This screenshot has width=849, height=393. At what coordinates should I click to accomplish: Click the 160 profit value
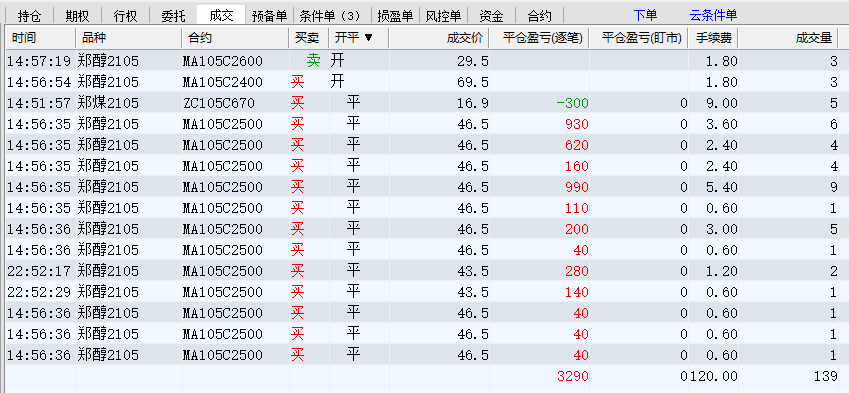[x=576, y=166]
